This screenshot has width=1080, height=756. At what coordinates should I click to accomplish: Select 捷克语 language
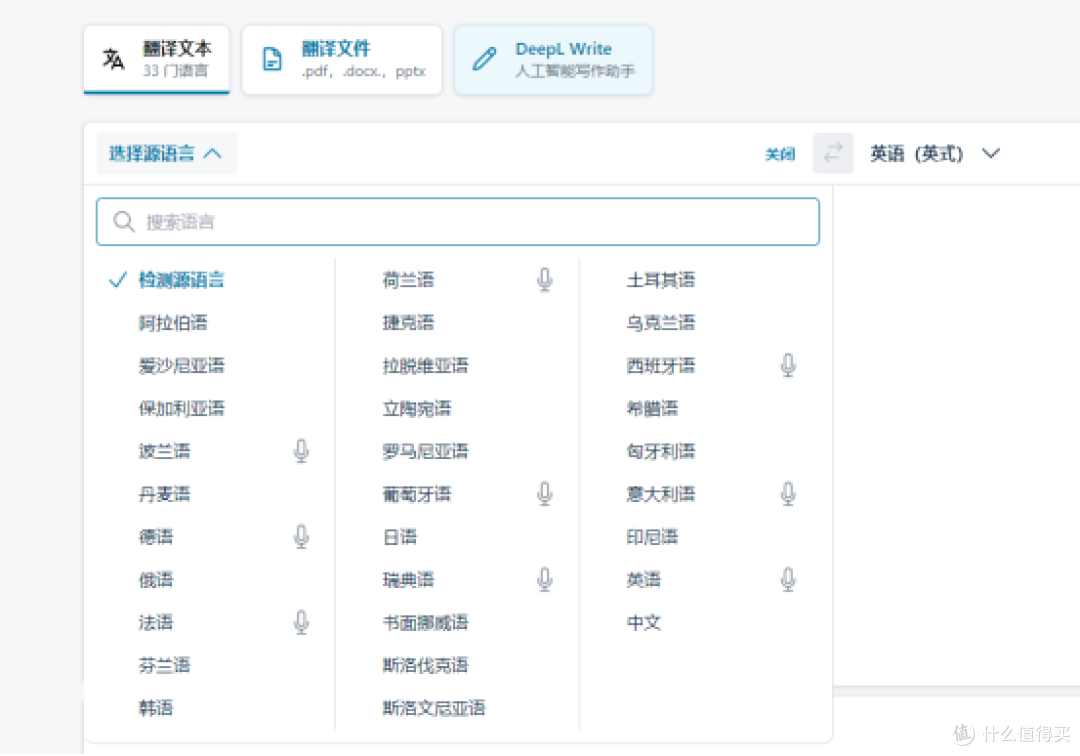coord(408,323)
